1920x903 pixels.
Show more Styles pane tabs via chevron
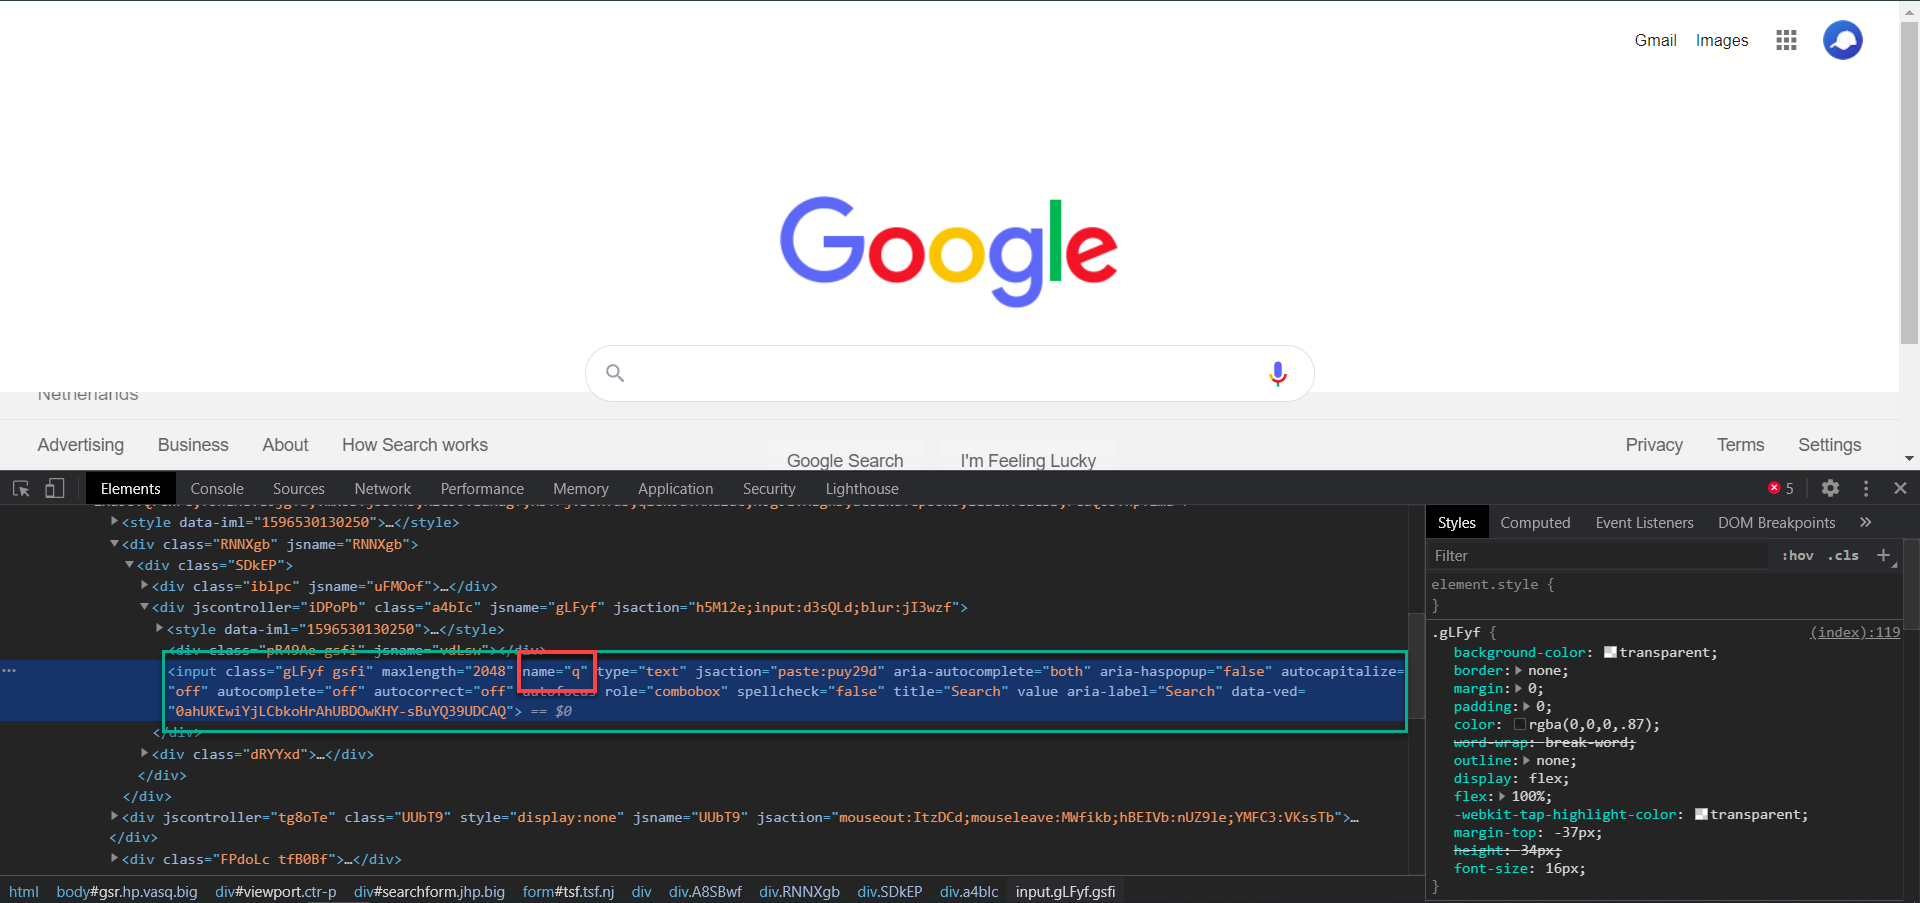pos(1865,522)
